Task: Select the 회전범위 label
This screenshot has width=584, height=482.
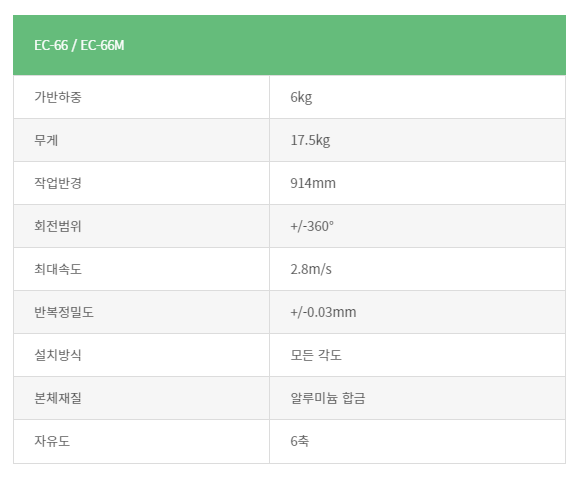Action: (x=58, y=226)
